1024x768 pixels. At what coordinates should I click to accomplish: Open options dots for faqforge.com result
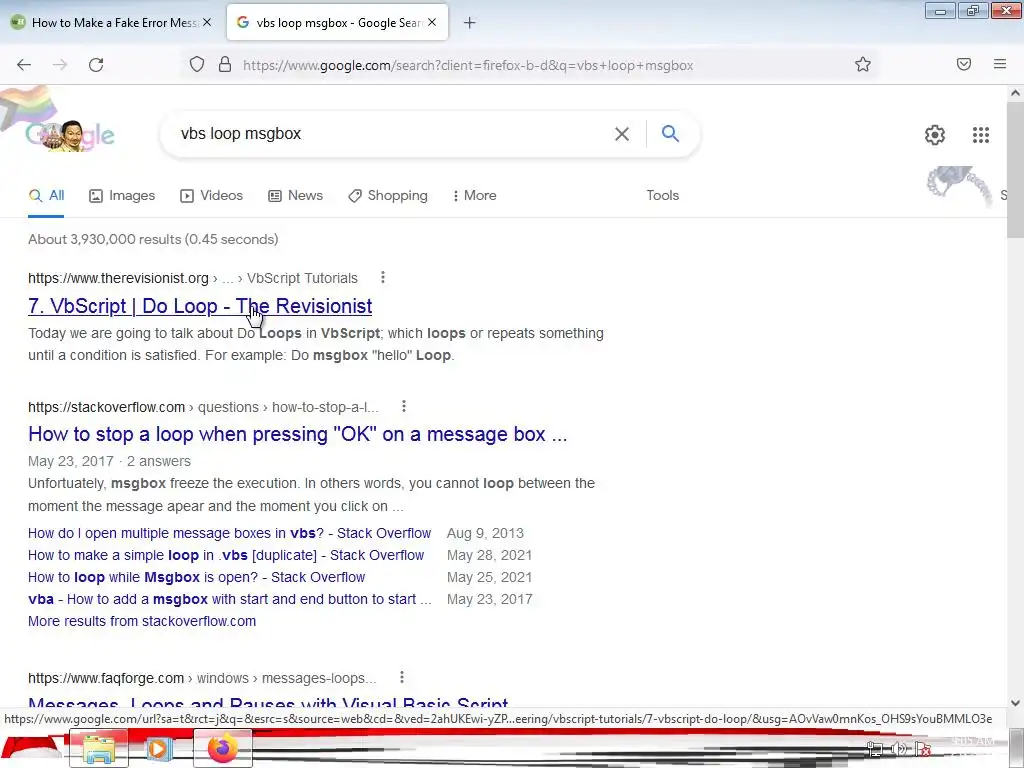[402, 677]
